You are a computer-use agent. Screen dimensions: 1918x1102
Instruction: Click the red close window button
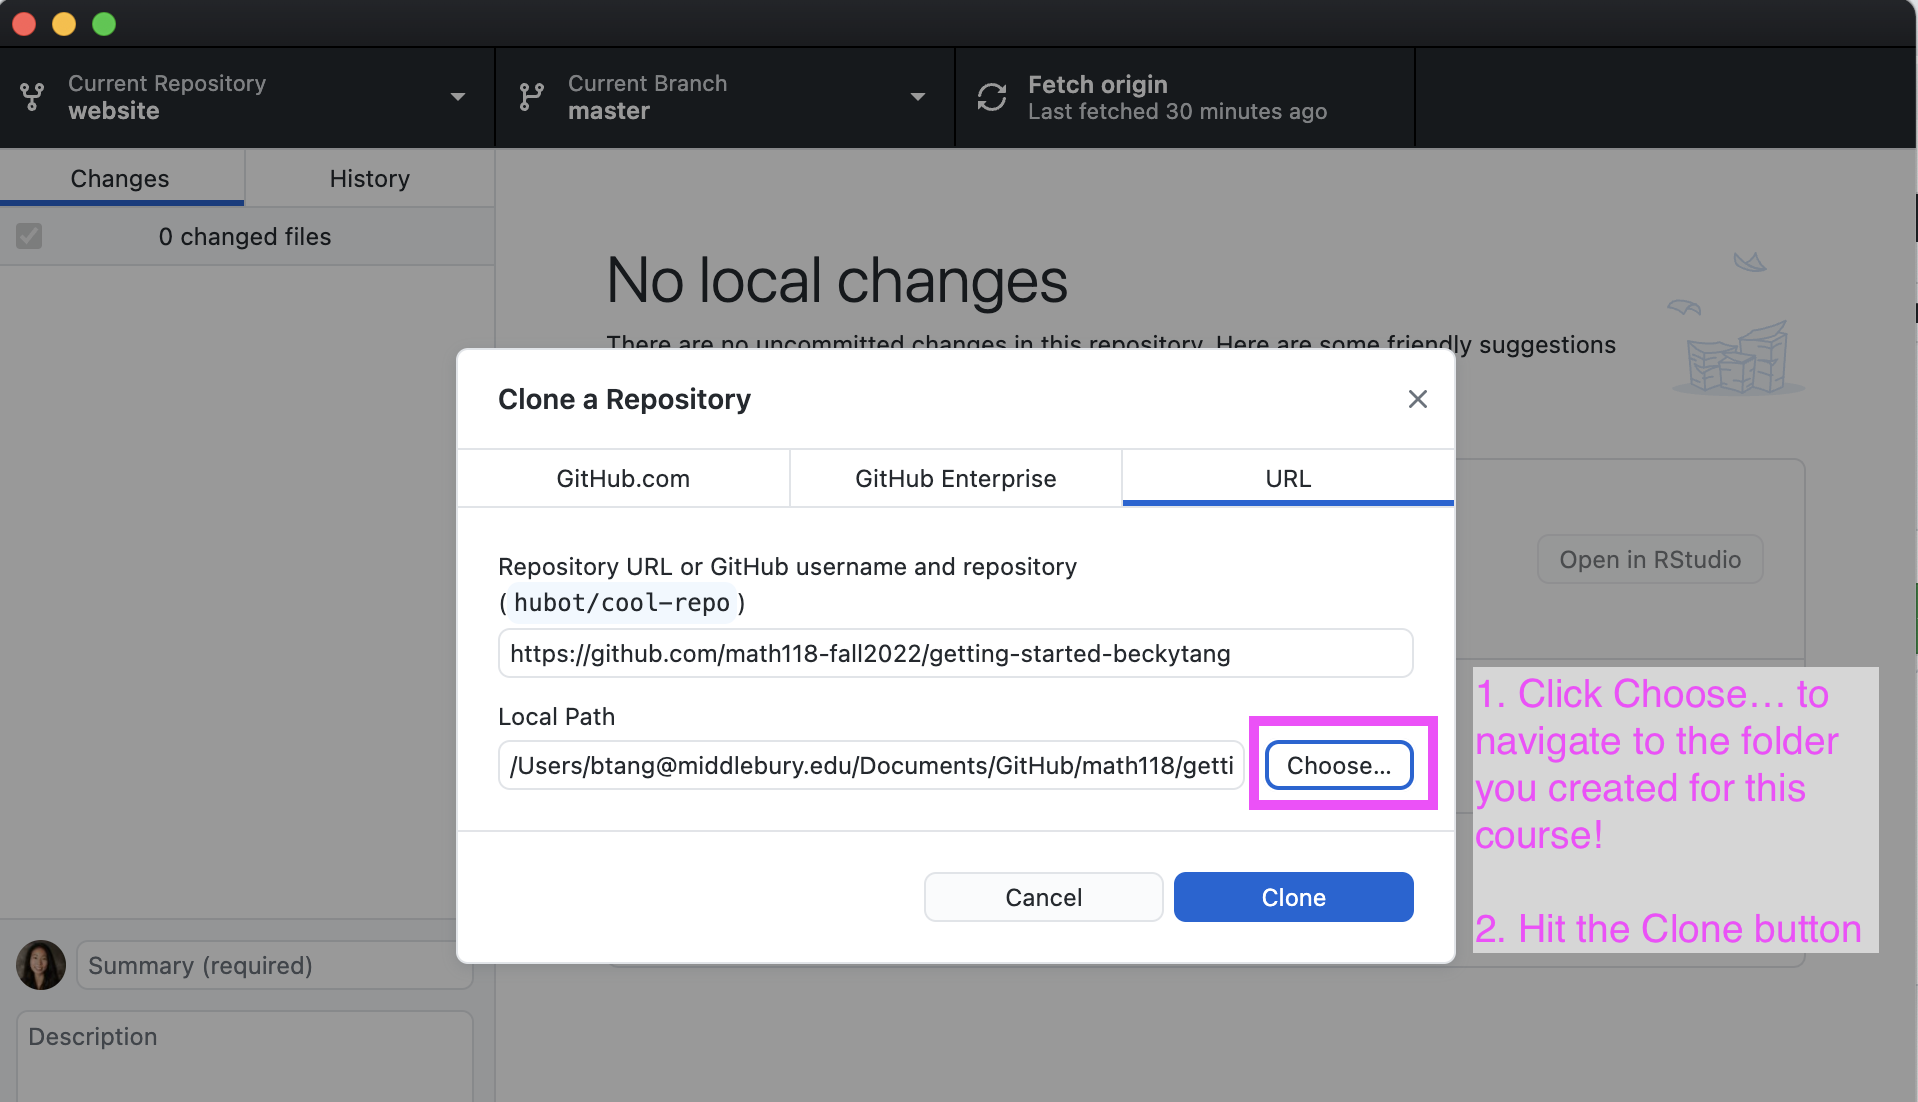(x=24, y=23)
